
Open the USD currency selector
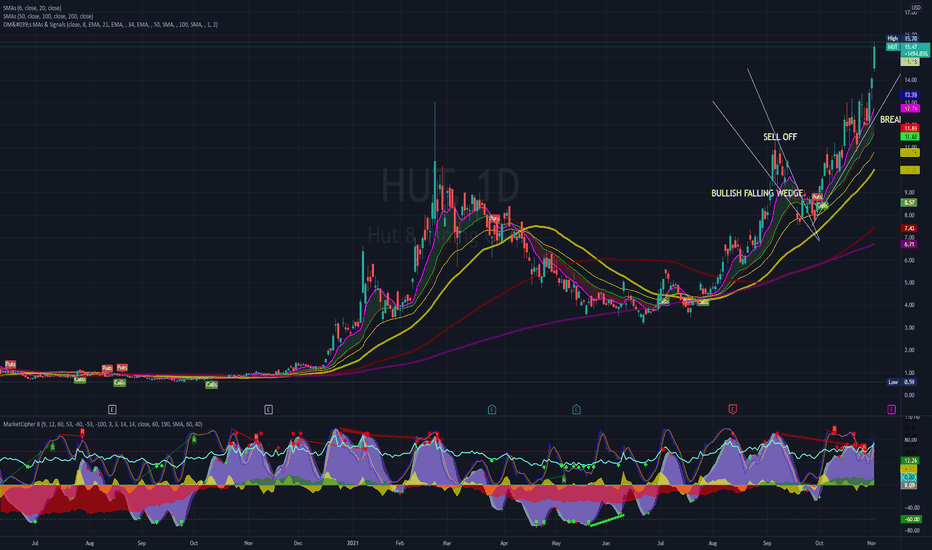click(x=916, y=7)
